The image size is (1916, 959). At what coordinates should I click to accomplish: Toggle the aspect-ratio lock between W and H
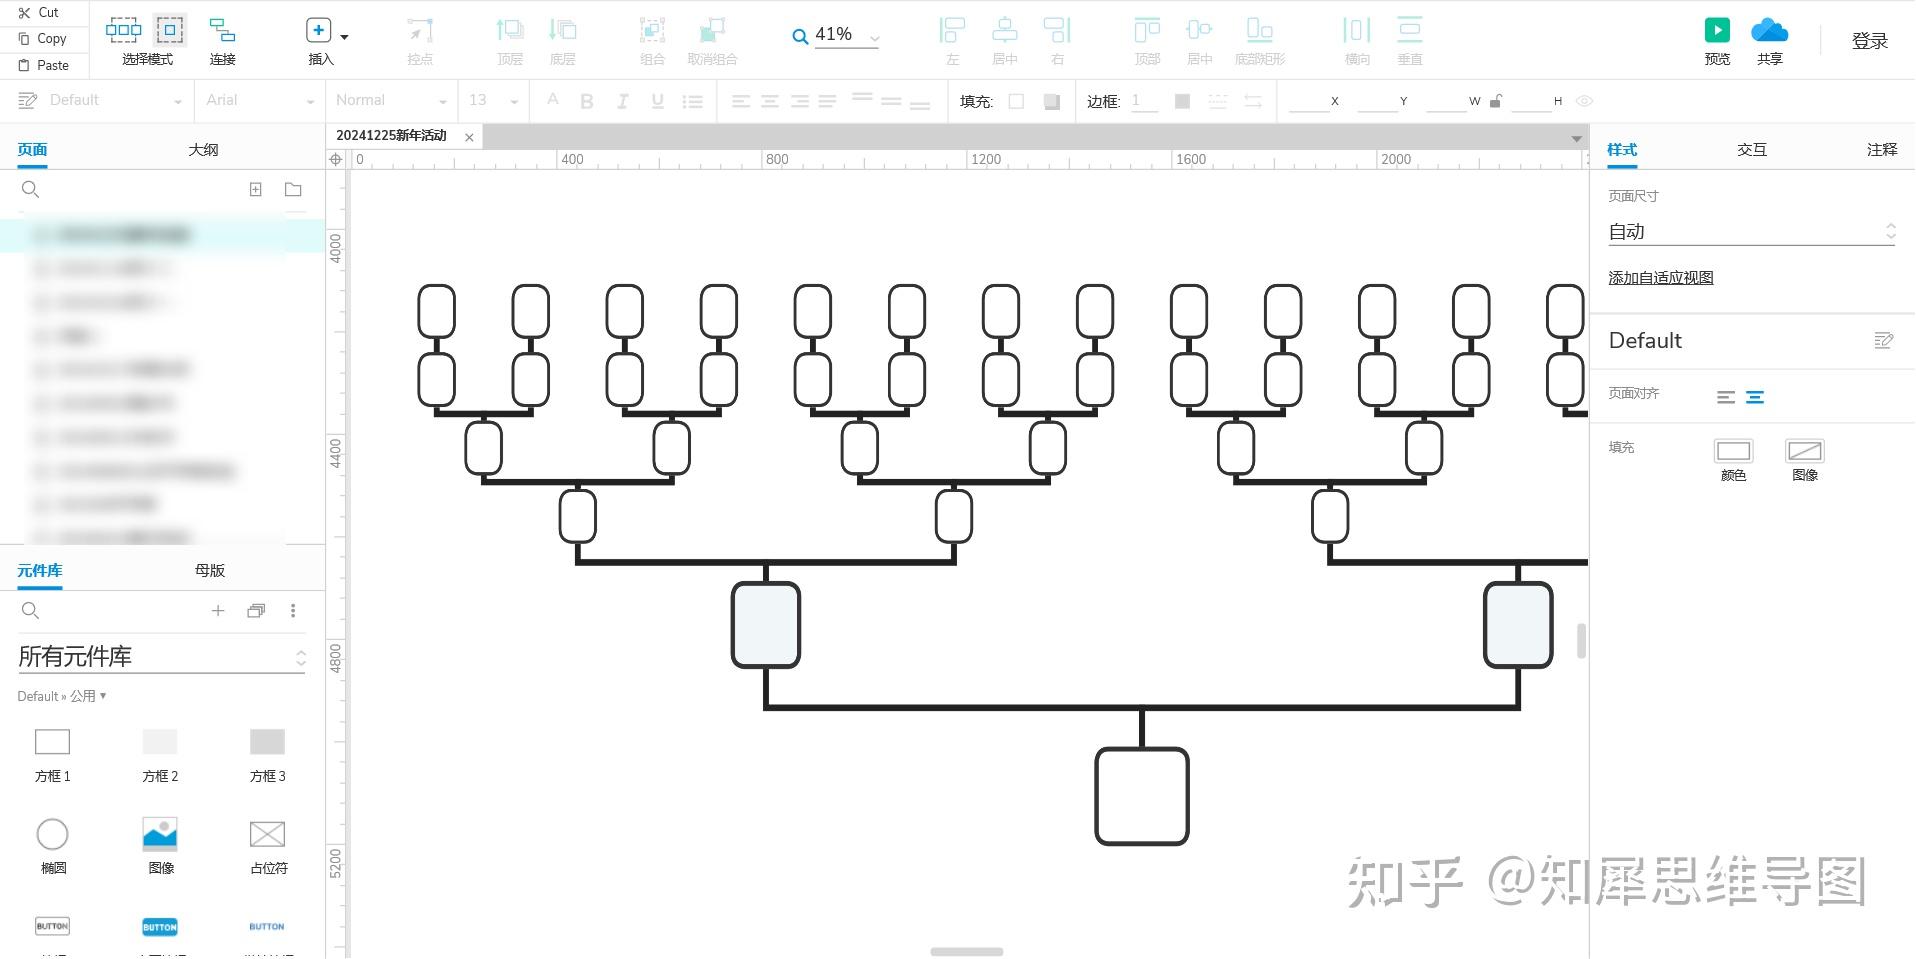[1497, 100]
